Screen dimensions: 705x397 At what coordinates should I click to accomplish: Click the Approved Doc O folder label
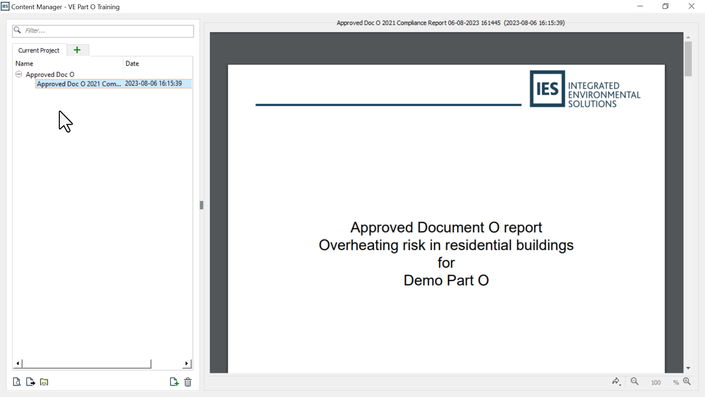tap(50, 74)
